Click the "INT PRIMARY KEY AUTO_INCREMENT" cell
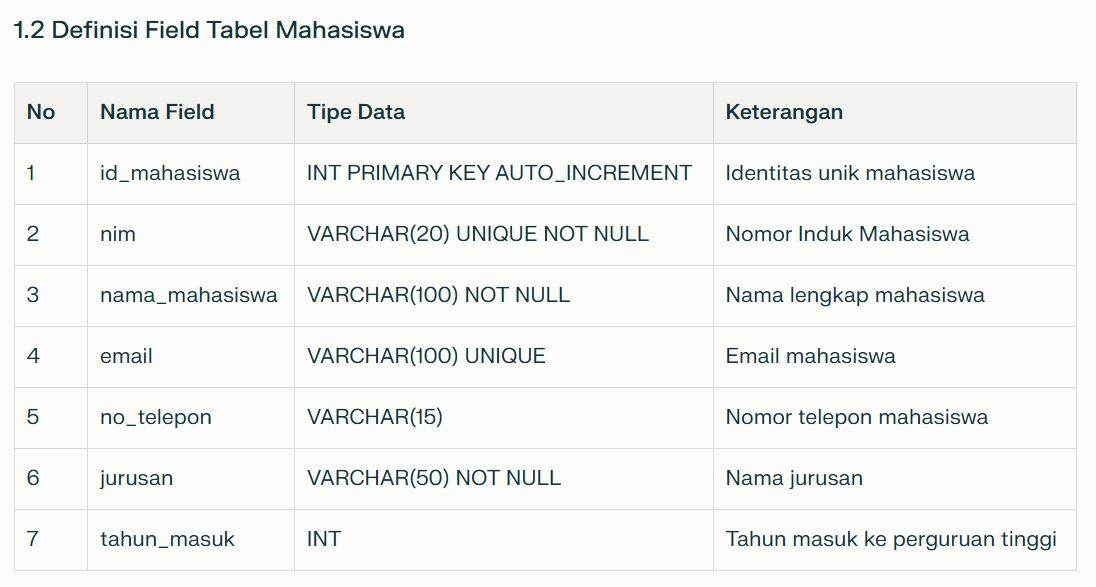This screenshot has width=1096, height=587. pyautogui.click(x=499, y=173)
